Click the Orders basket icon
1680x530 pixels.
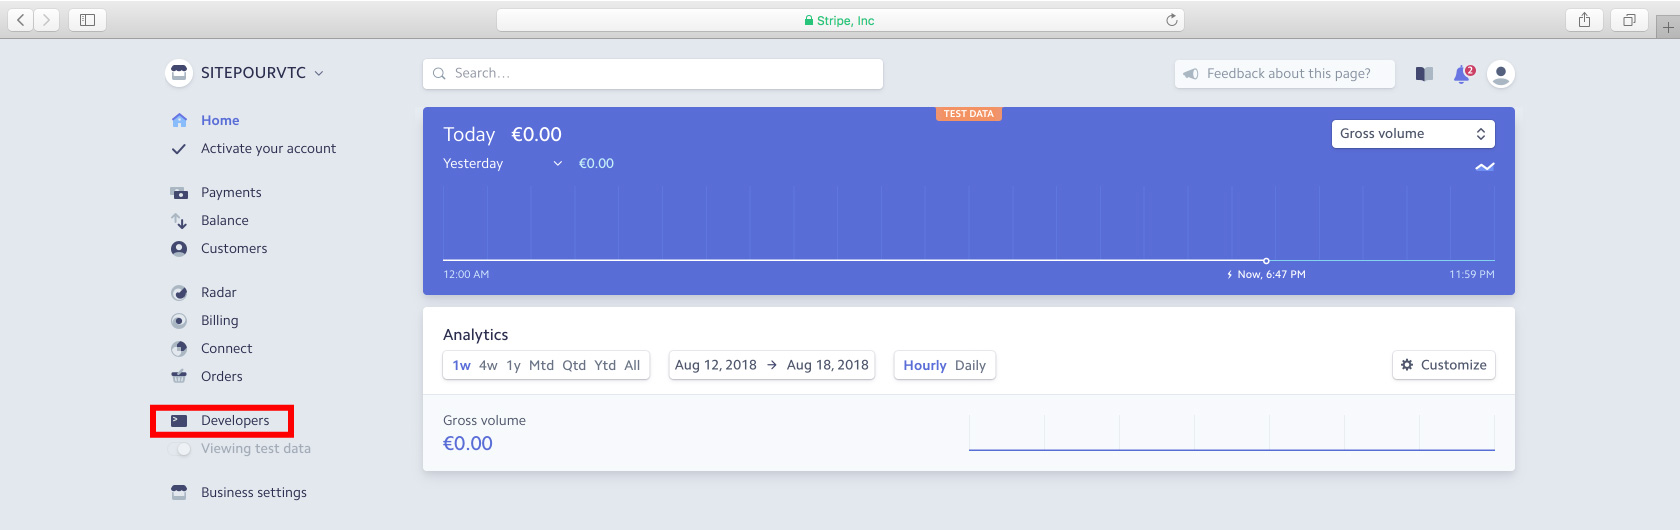[x=179, y=377]
